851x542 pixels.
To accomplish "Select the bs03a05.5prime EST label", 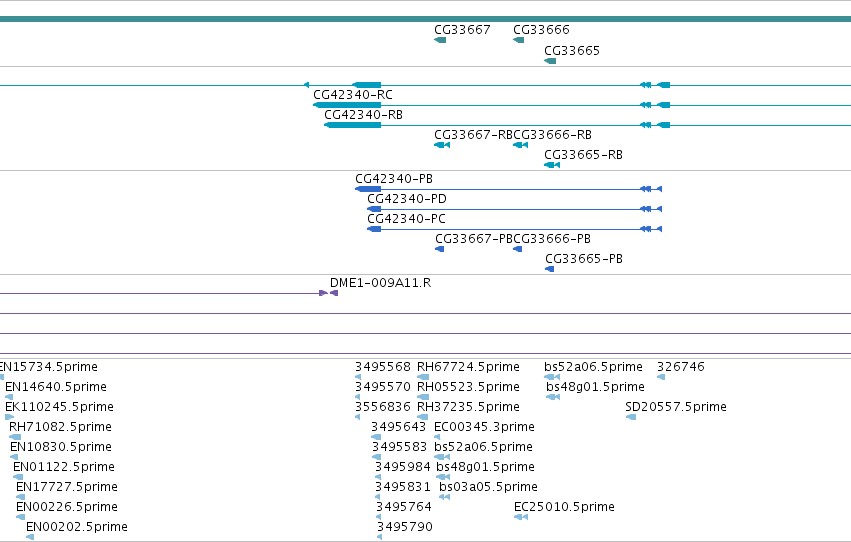I will (x=488, y=488).
